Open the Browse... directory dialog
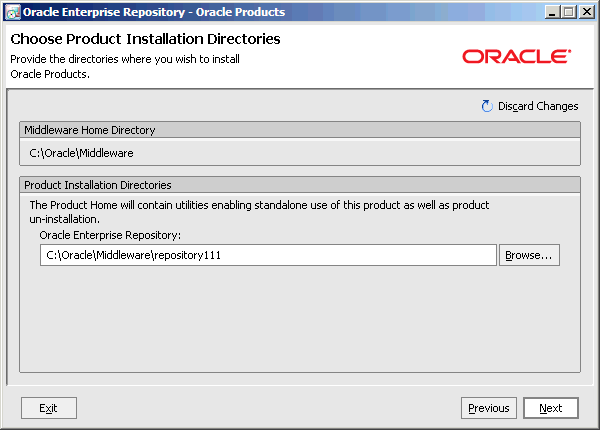Image resolution: width=600 pixels, height=430 pixels. 529,255
